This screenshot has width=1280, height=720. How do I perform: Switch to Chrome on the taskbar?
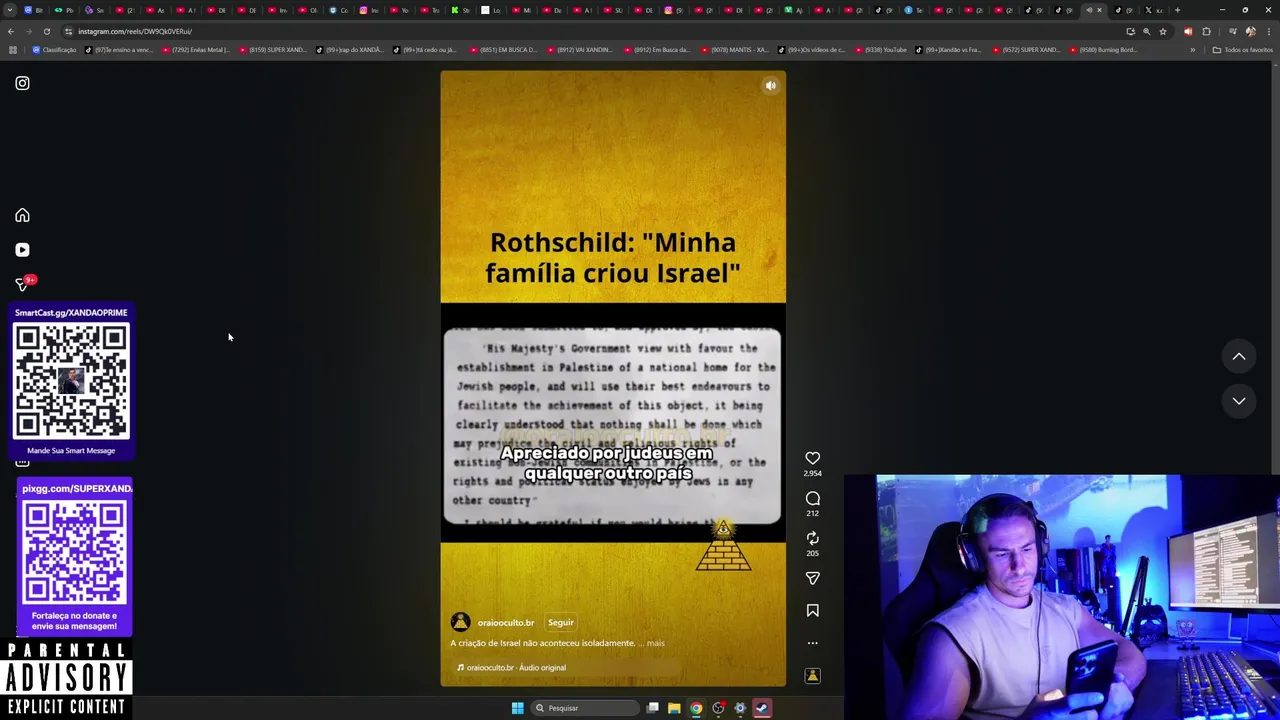click(x=696, y=708)
